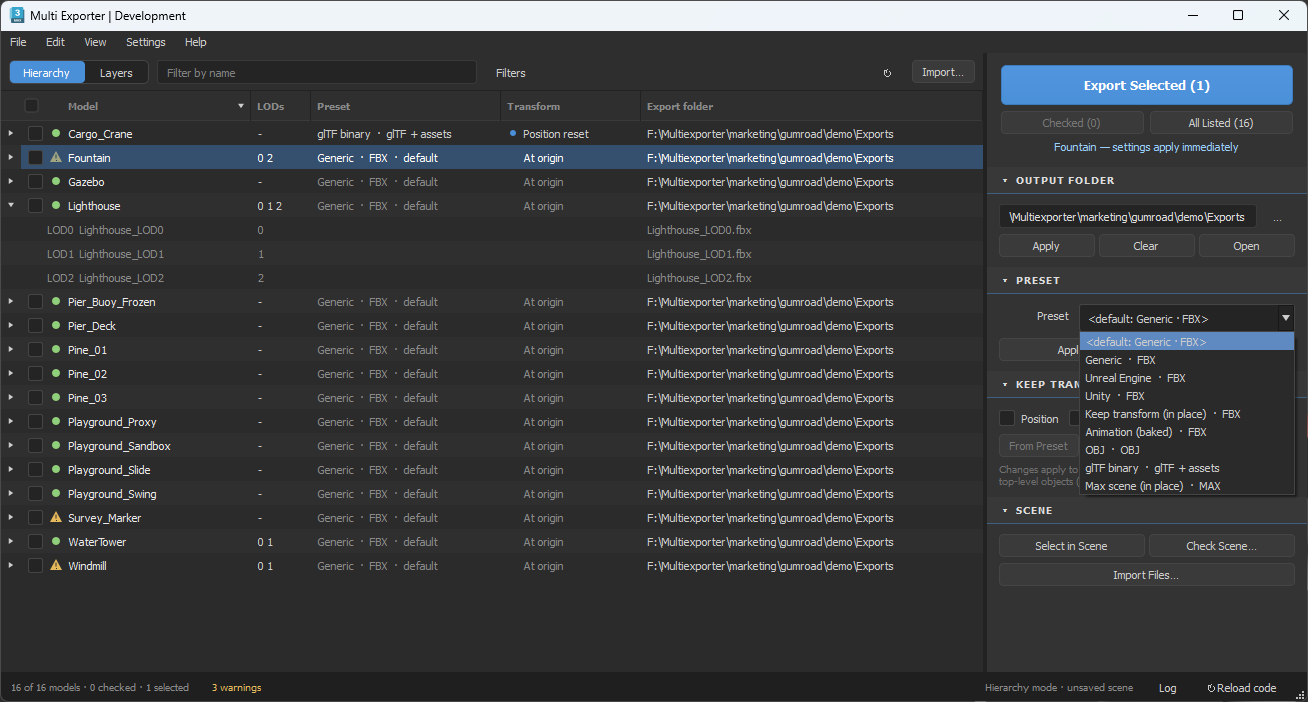The image size is (1308, 702).
Task: Click Check Scene... button
Action: pyautogui.click(x=1221, y=546)
